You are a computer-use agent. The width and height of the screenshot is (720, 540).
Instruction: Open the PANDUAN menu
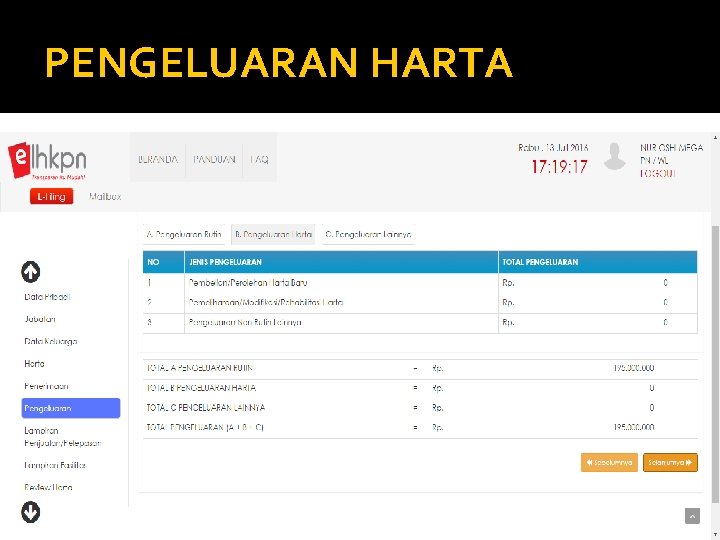click(214, 159)
